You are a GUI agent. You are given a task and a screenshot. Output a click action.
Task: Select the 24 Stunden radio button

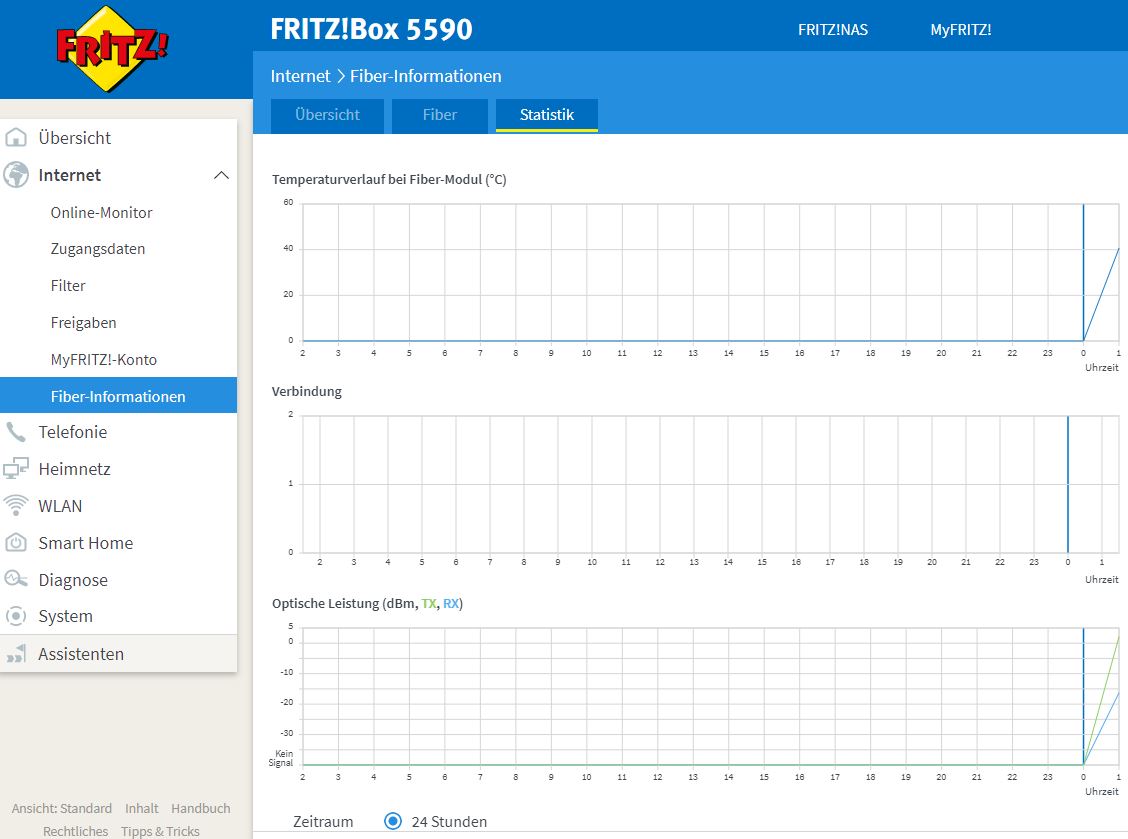pyautogui.click(x=393, y=821)
